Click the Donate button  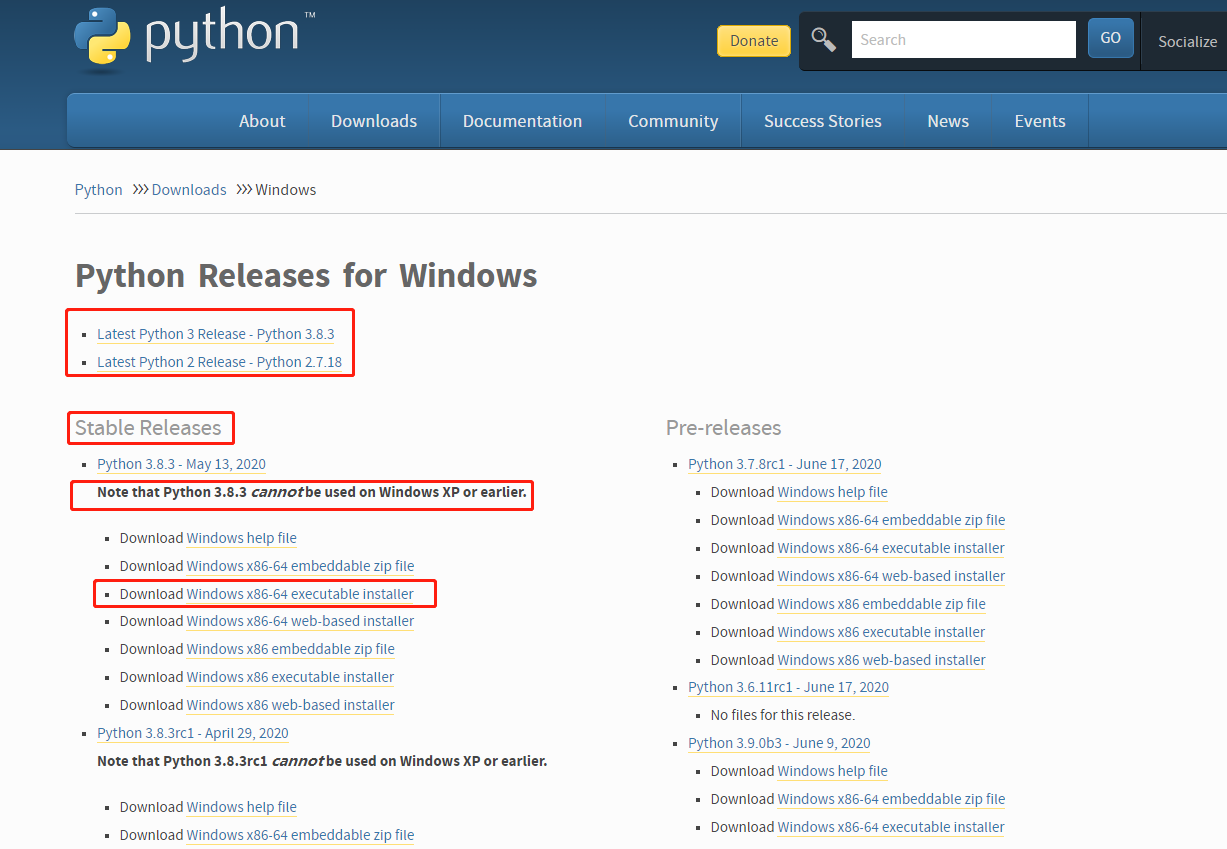click(753, 41)
